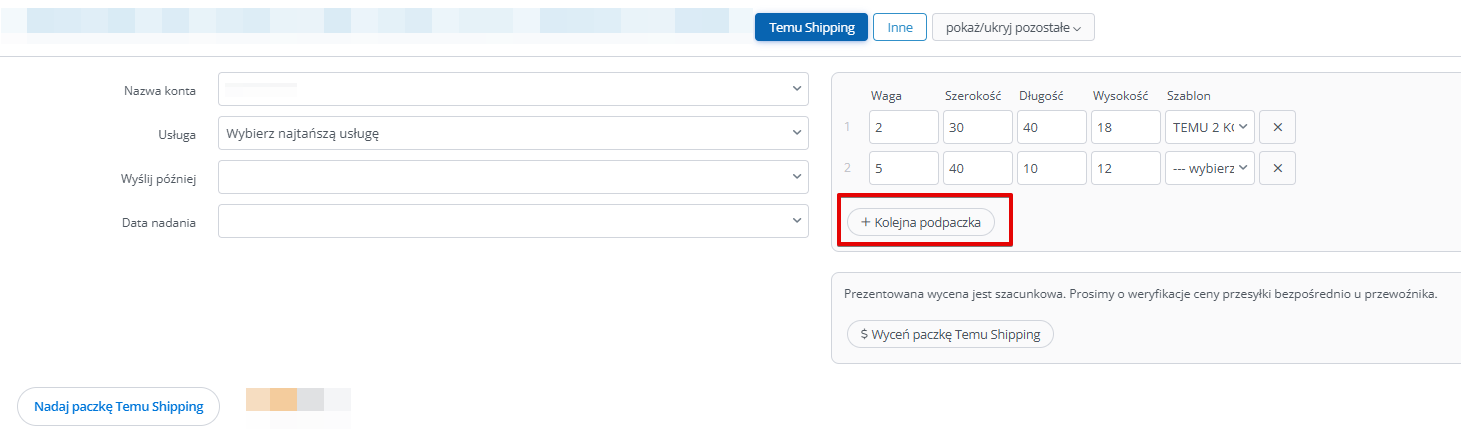Click the first row Waga field
Screen dimensions: 1461x438
(x=903, y=128)
